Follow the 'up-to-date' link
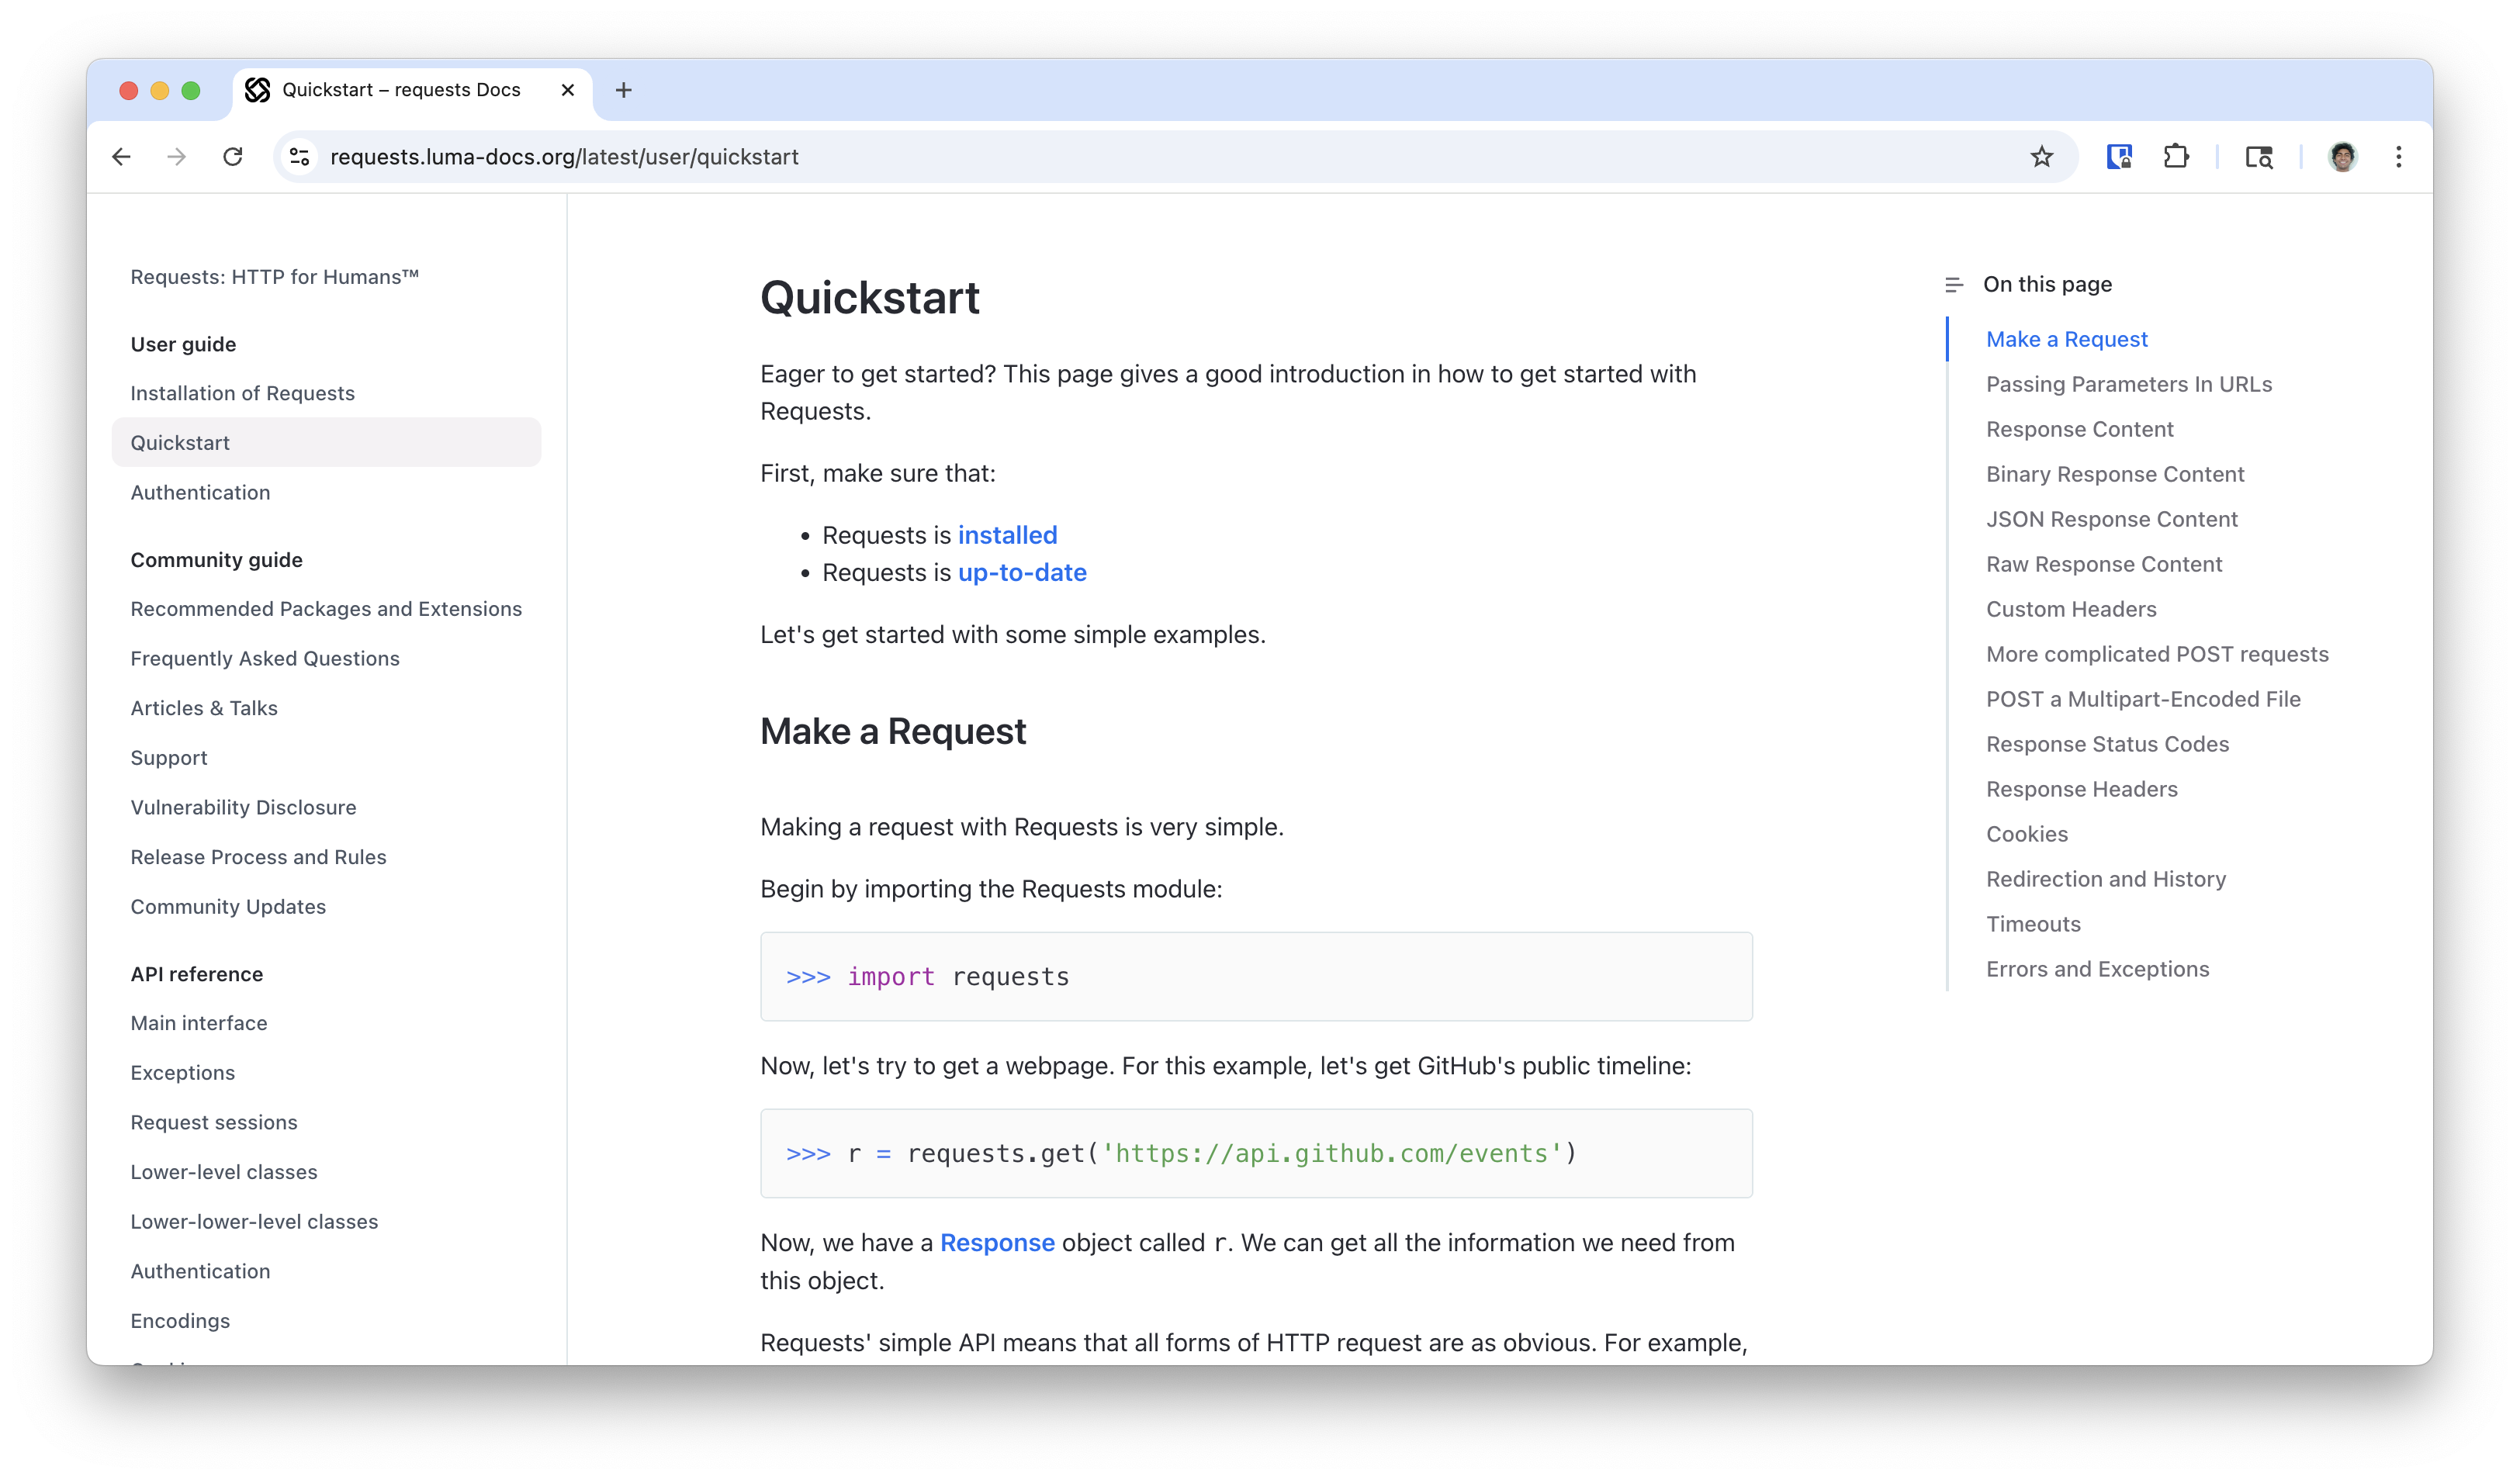 pyautogui.click(x=1022, y=572)
